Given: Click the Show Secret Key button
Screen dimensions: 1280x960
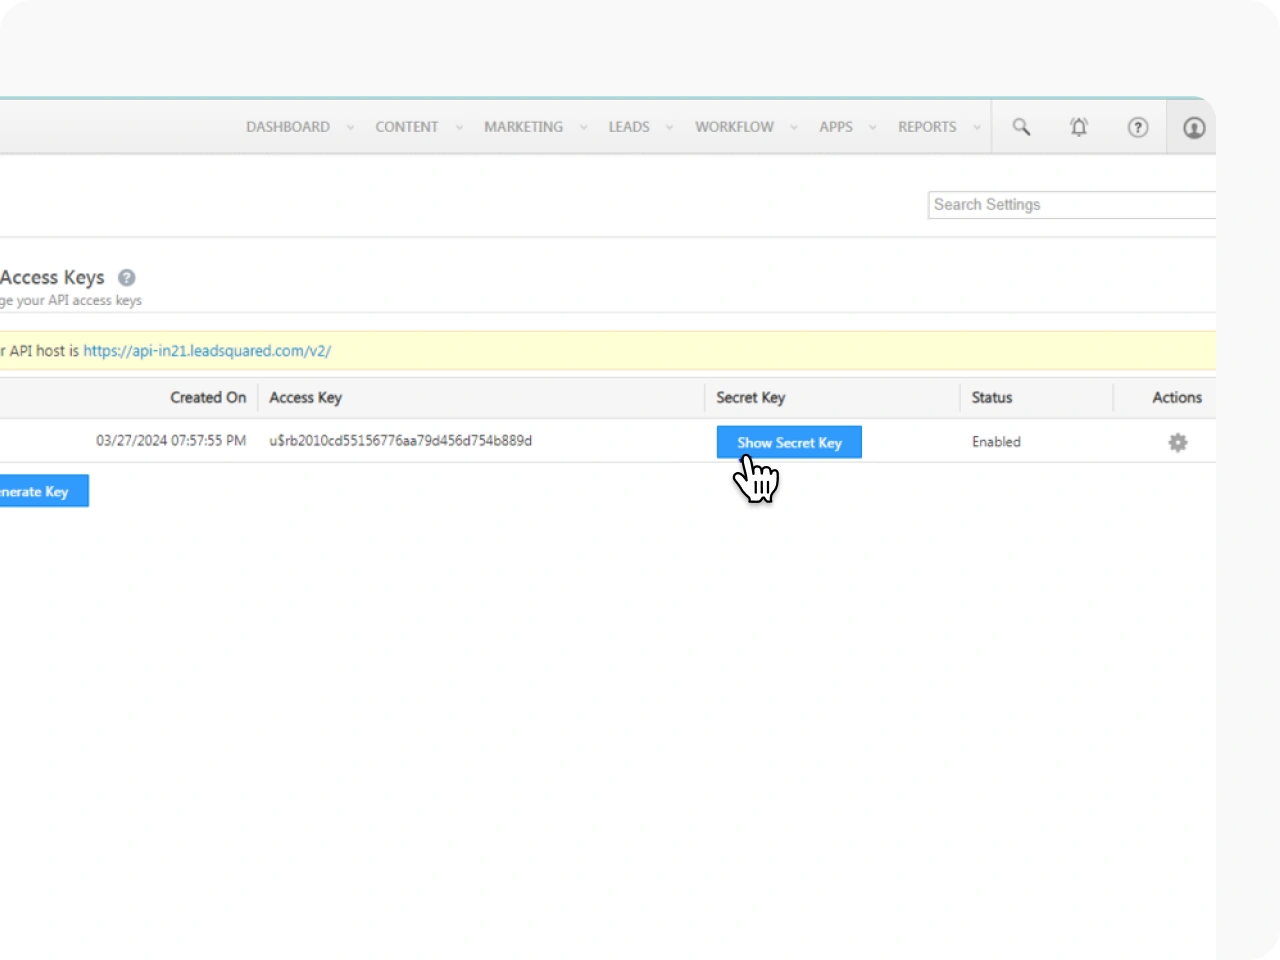Looking at the screenshot, I should (x=789, y=442).
